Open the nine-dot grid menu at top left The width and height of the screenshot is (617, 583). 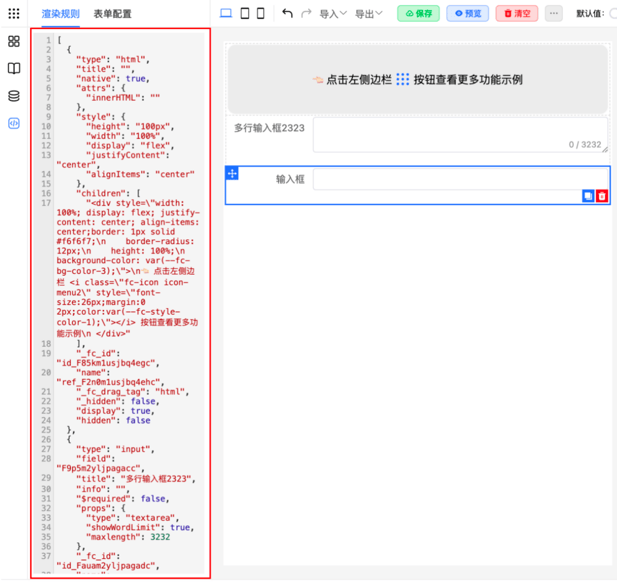14,14
